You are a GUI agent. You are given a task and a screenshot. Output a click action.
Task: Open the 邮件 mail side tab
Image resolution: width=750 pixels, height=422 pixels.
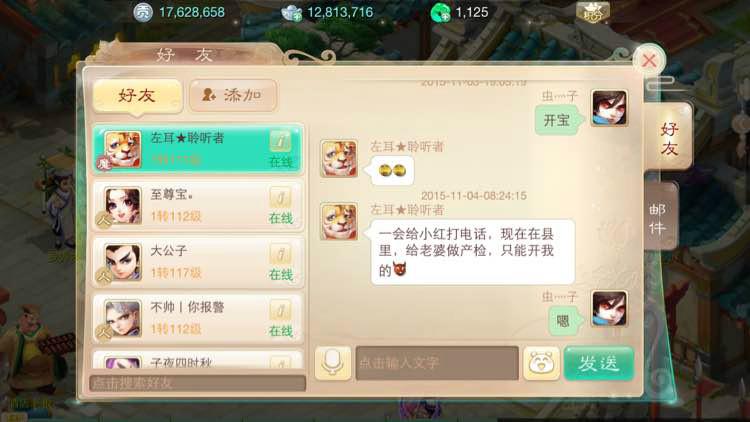660,218
